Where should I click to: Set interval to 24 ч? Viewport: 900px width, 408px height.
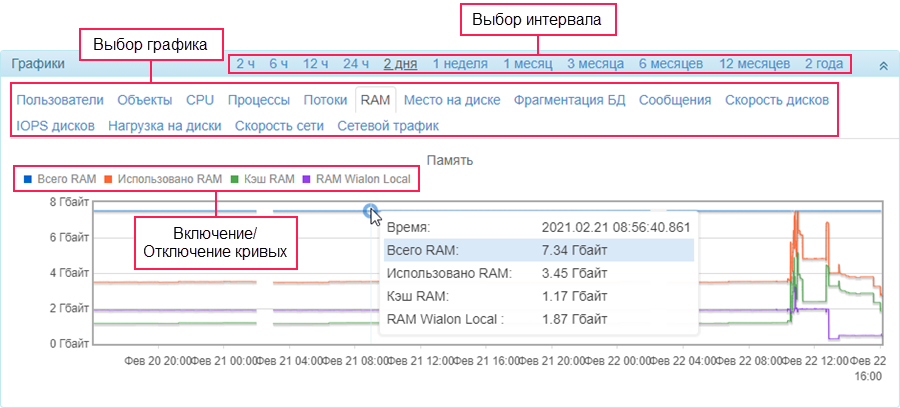pos(356,64)
